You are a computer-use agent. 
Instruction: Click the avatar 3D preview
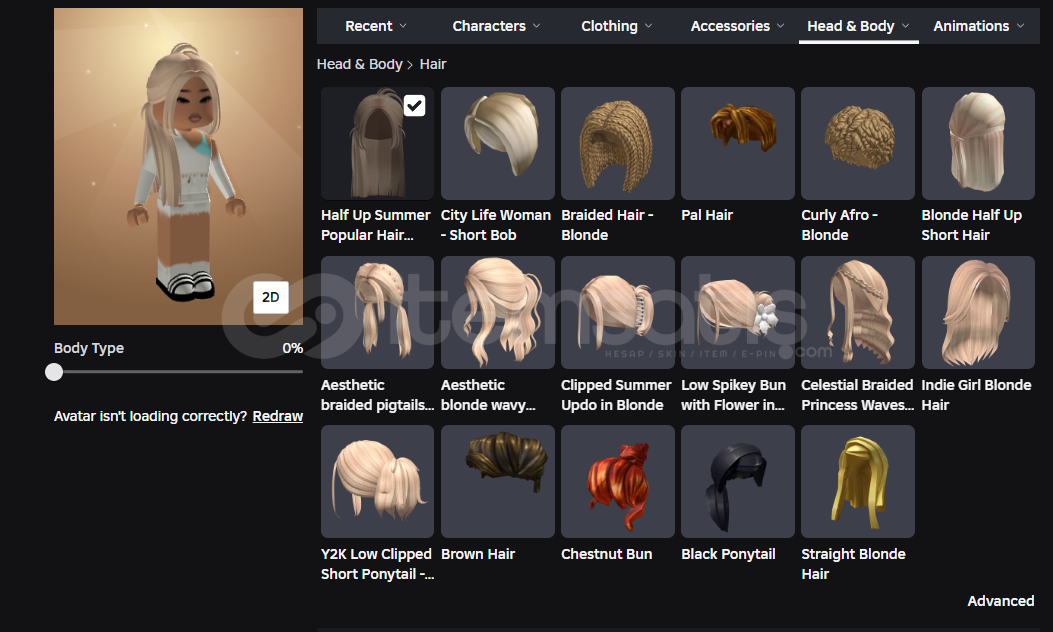pyautogui.click(x=179, y=167)
